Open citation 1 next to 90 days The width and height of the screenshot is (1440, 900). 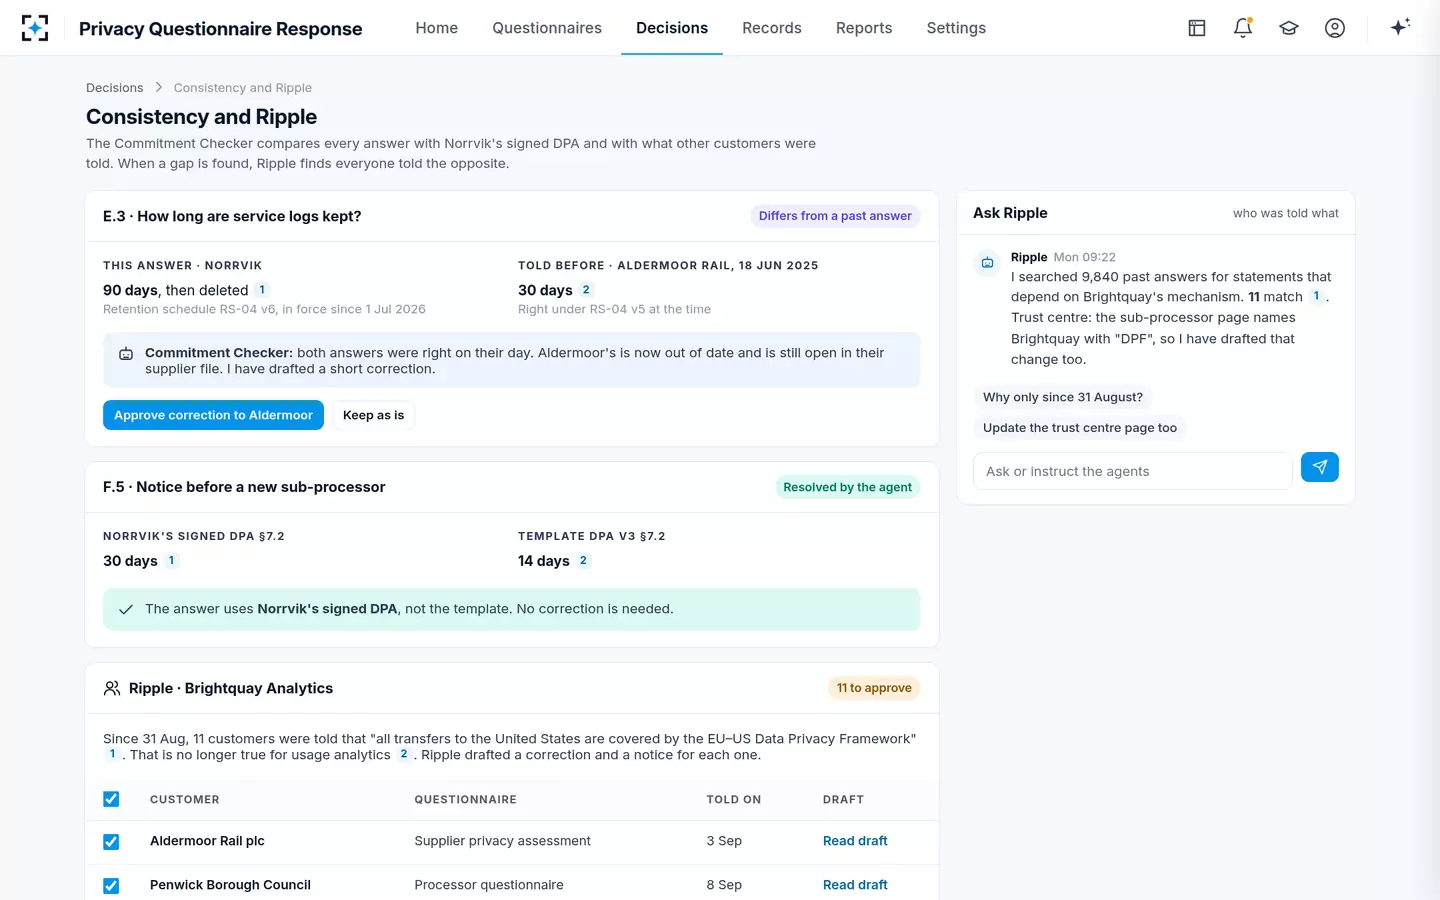point(262,290)
